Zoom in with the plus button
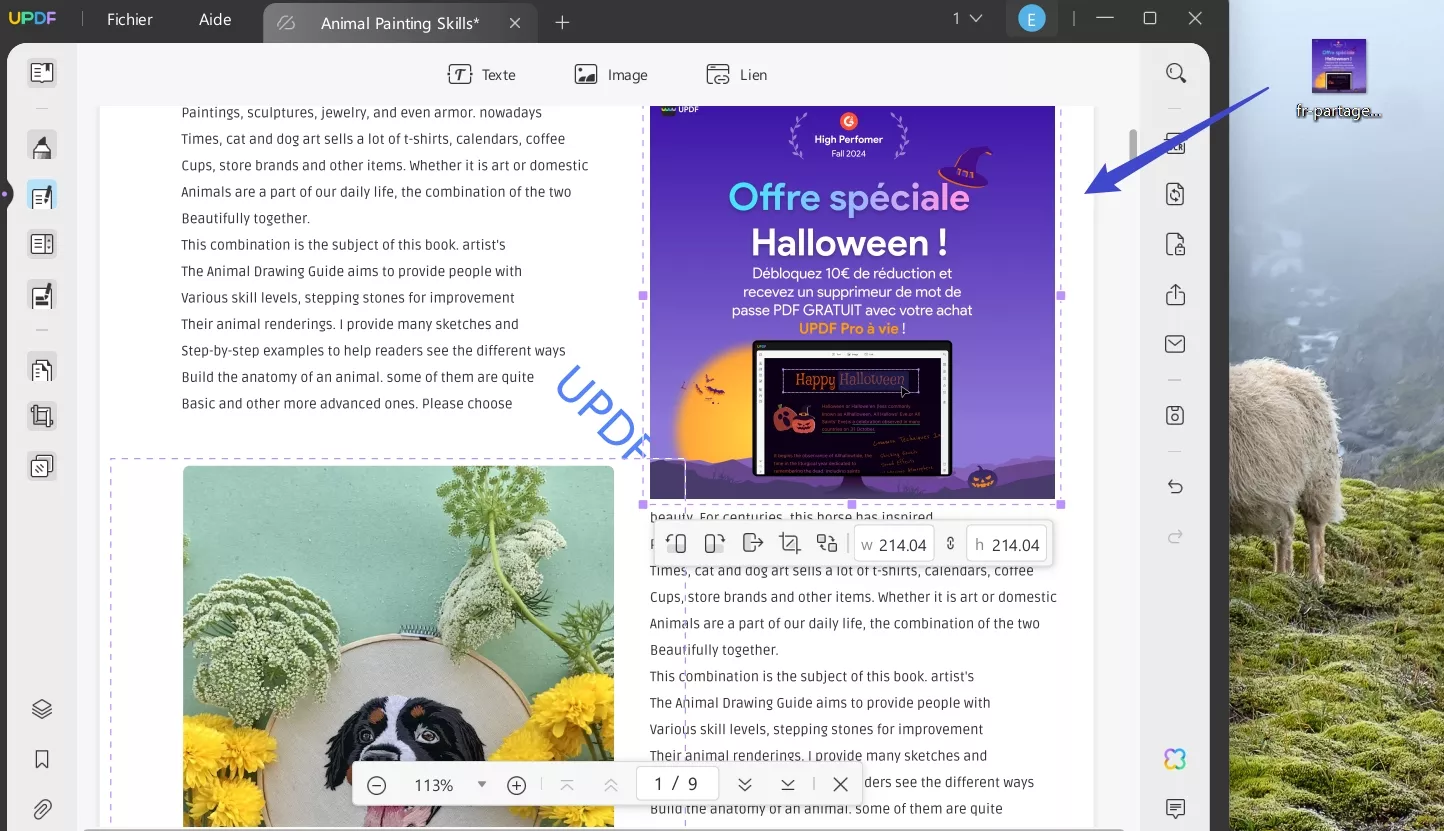This screenshot has height=831, width=1444. (516, 785)
